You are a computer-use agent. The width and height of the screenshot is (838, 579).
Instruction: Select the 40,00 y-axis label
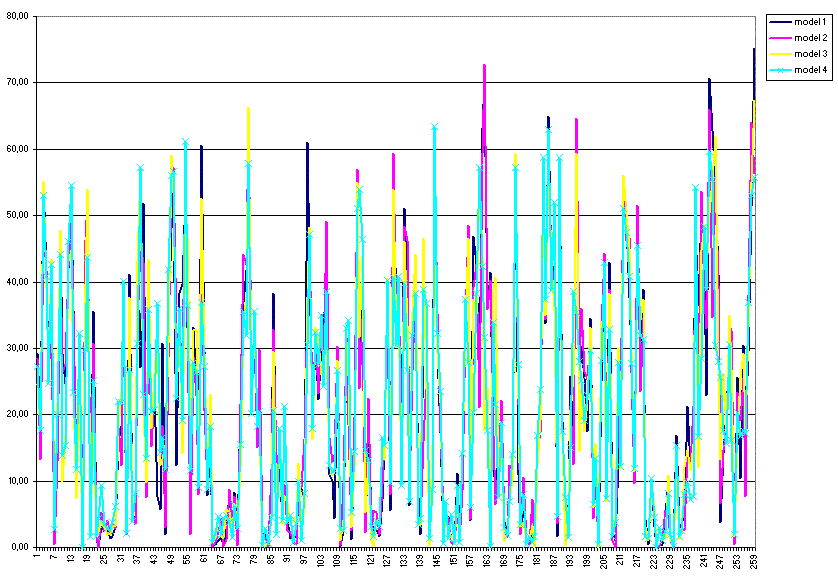(17, 282)
